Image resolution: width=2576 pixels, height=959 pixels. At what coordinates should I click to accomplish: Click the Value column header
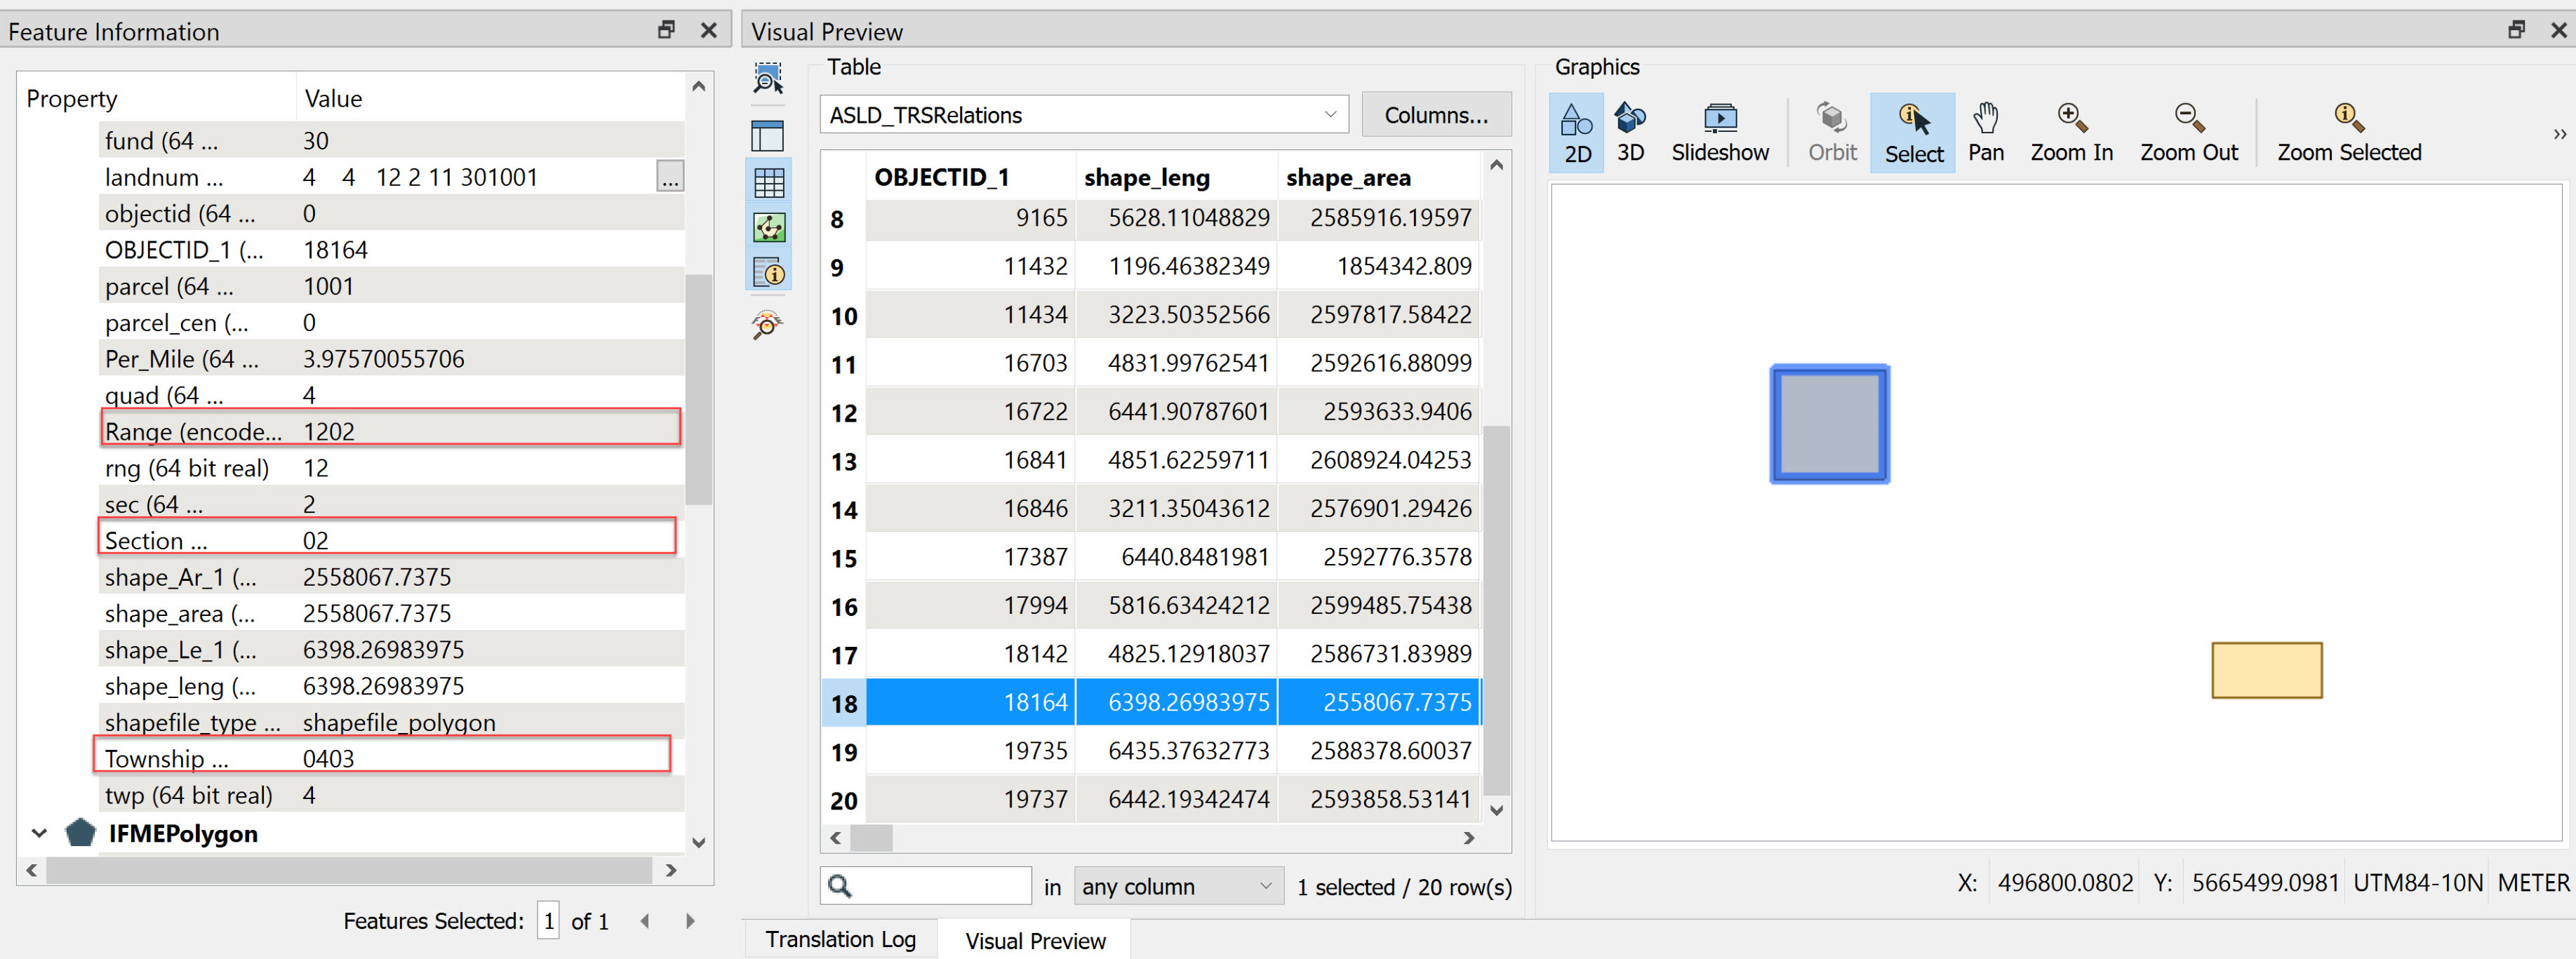click(333, 99)
